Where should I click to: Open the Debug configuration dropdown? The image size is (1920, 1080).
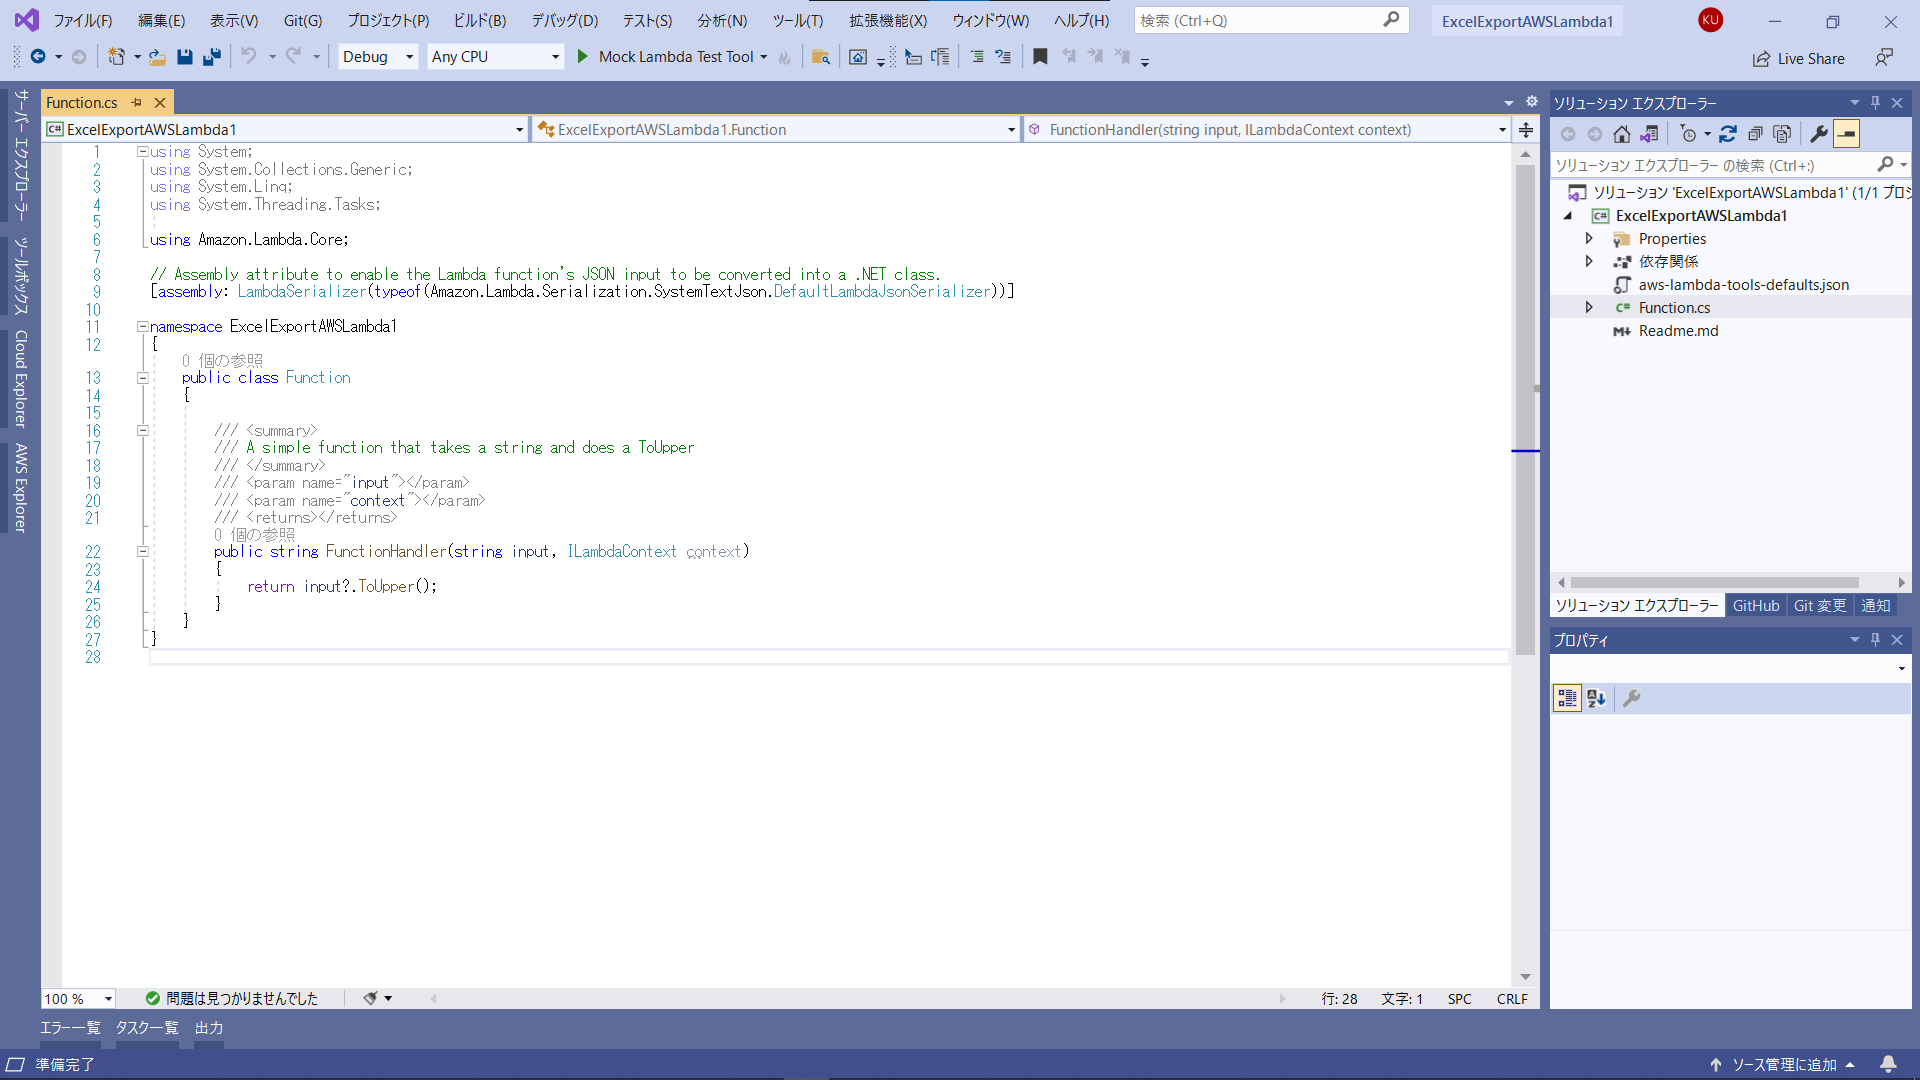378,57
